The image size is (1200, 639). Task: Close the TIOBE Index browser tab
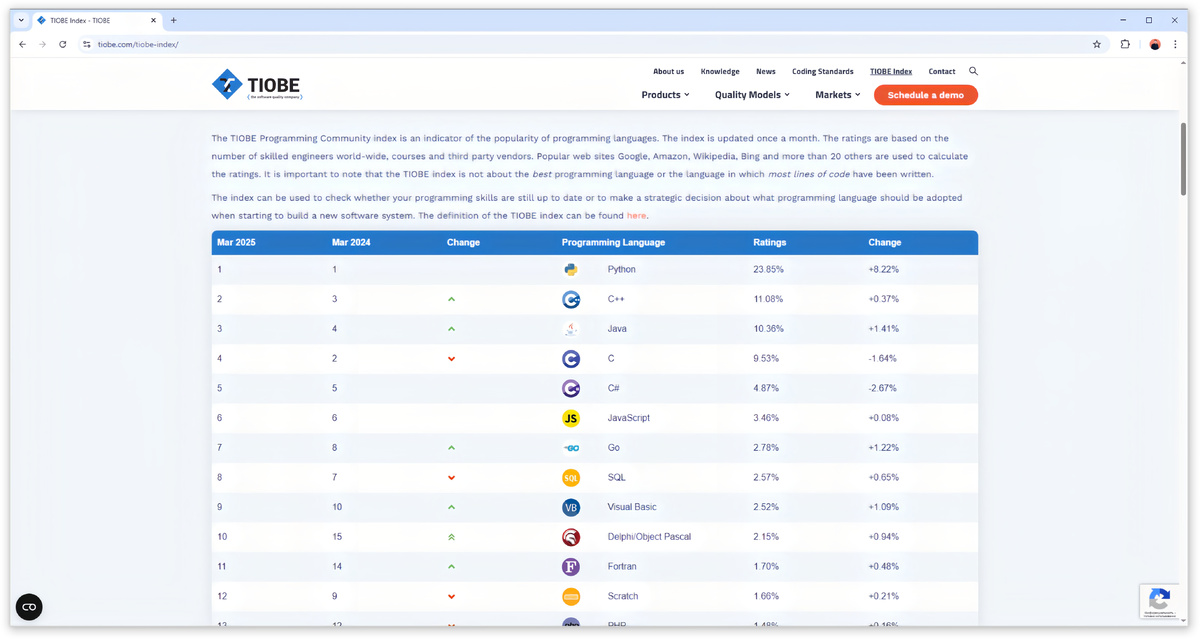click(x=152, y=20)
